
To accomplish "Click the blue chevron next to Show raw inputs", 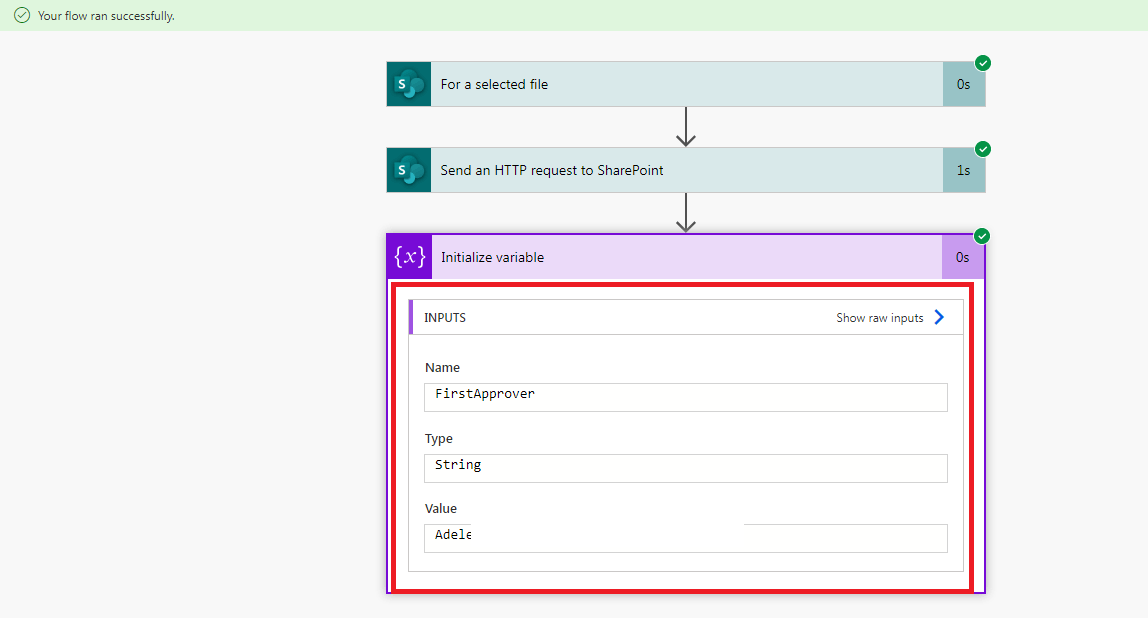I will (x=938, y=317).
